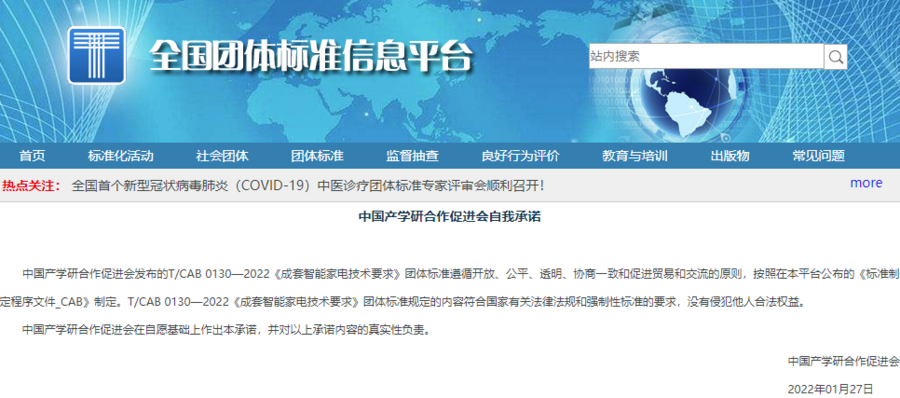
Task: Focus the 站内搜索 search field
Action: [x=707, y=57]
